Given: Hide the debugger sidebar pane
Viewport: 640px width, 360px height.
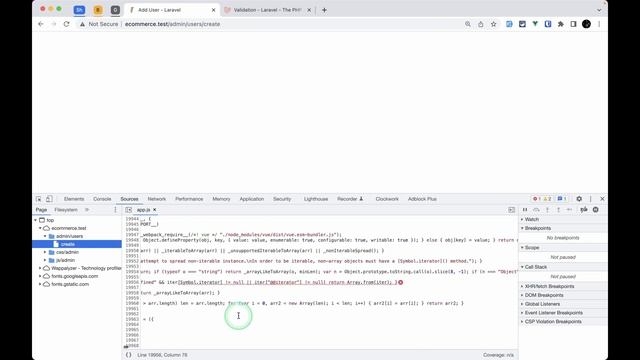Looking at the screenshot, I should pos(511,210).
